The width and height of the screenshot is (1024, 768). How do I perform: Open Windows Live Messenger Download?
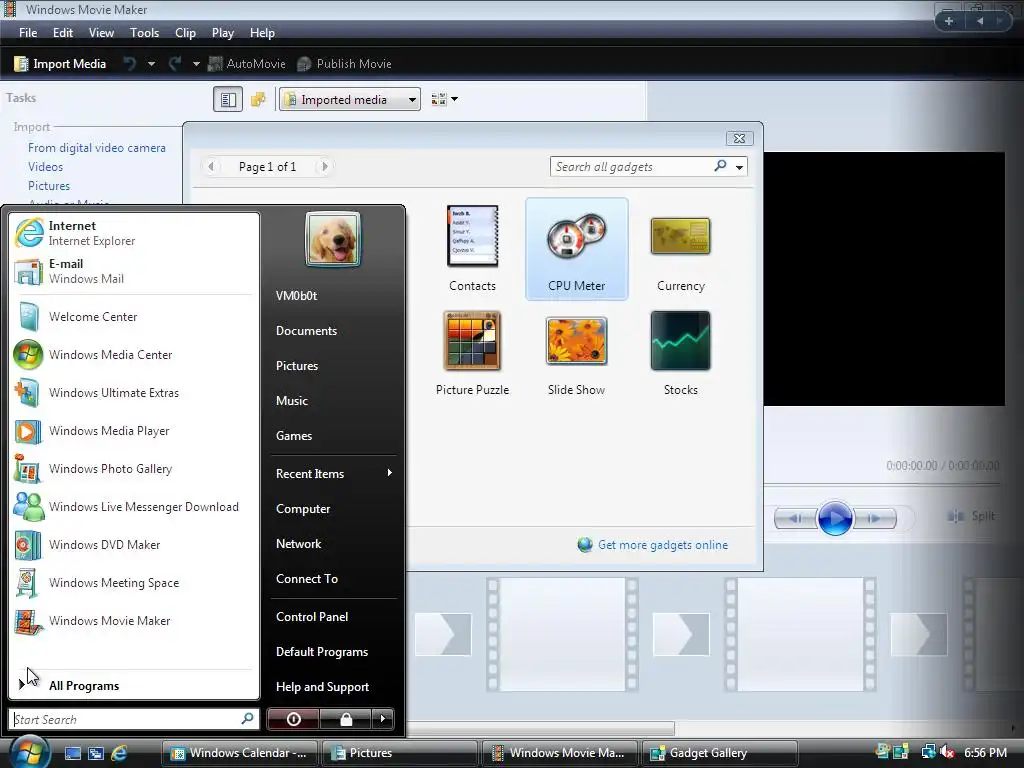[x=134, y=507]
